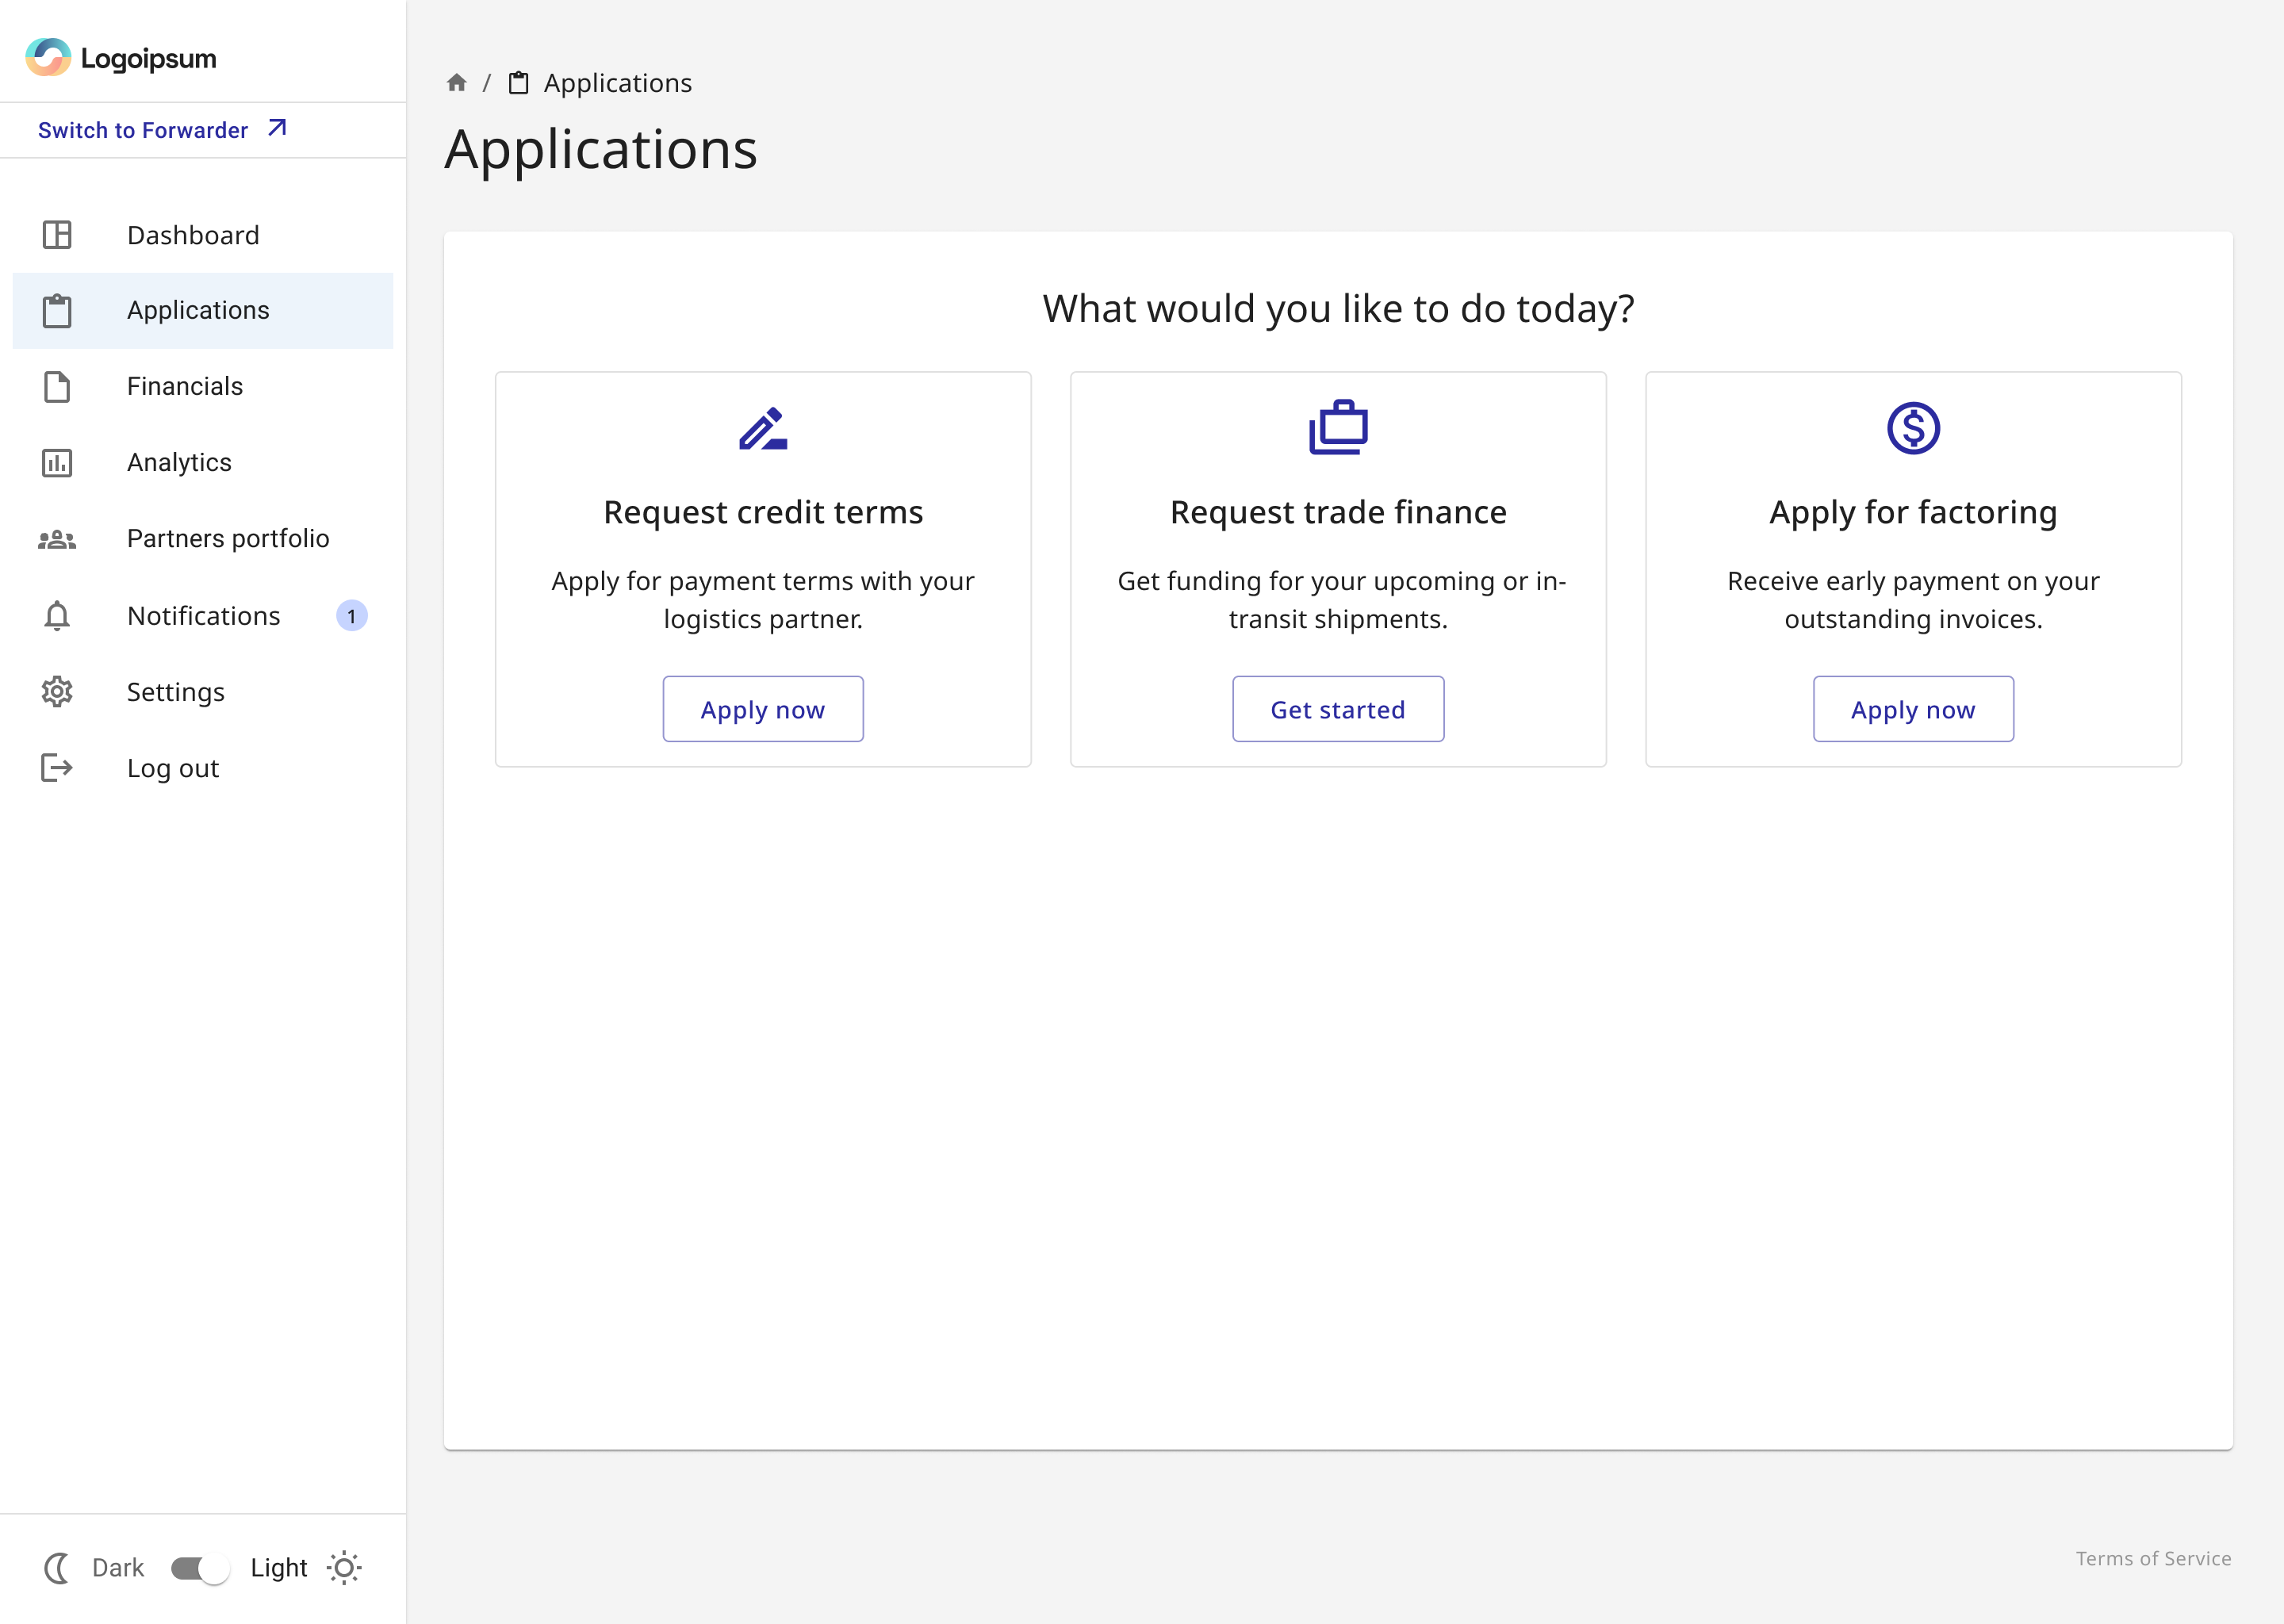
Task: Click Apply now under Request credit terms
Action: [763, 709]
